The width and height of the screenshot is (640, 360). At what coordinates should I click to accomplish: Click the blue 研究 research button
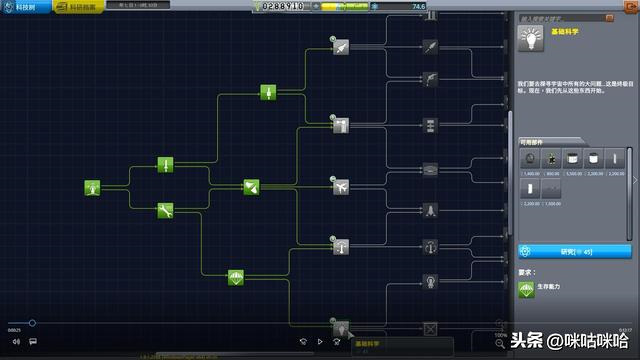(575, 252)
